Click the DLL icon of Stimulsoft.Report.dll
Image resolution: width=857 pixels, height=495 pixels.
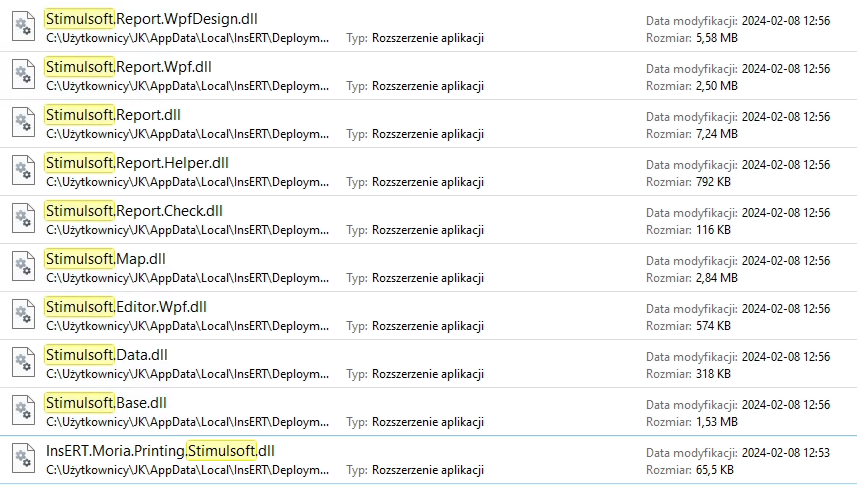pyautogui.click(x=24, y=122)
